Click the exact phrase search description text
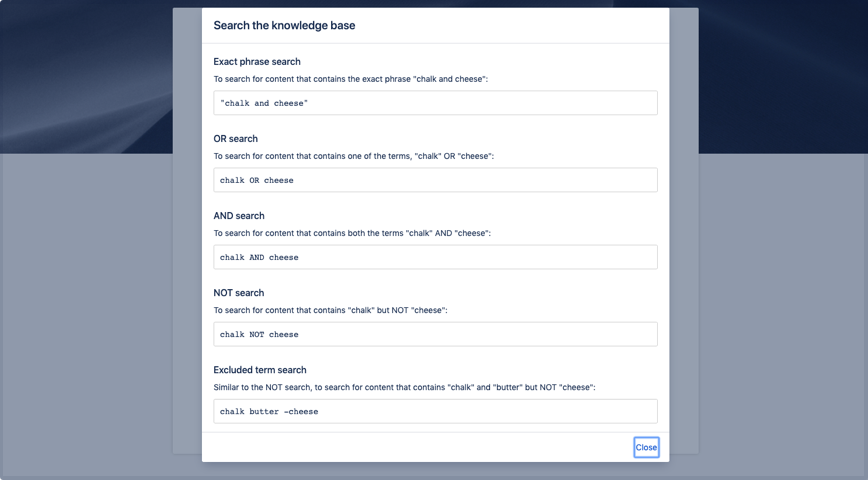 point(351,79)
